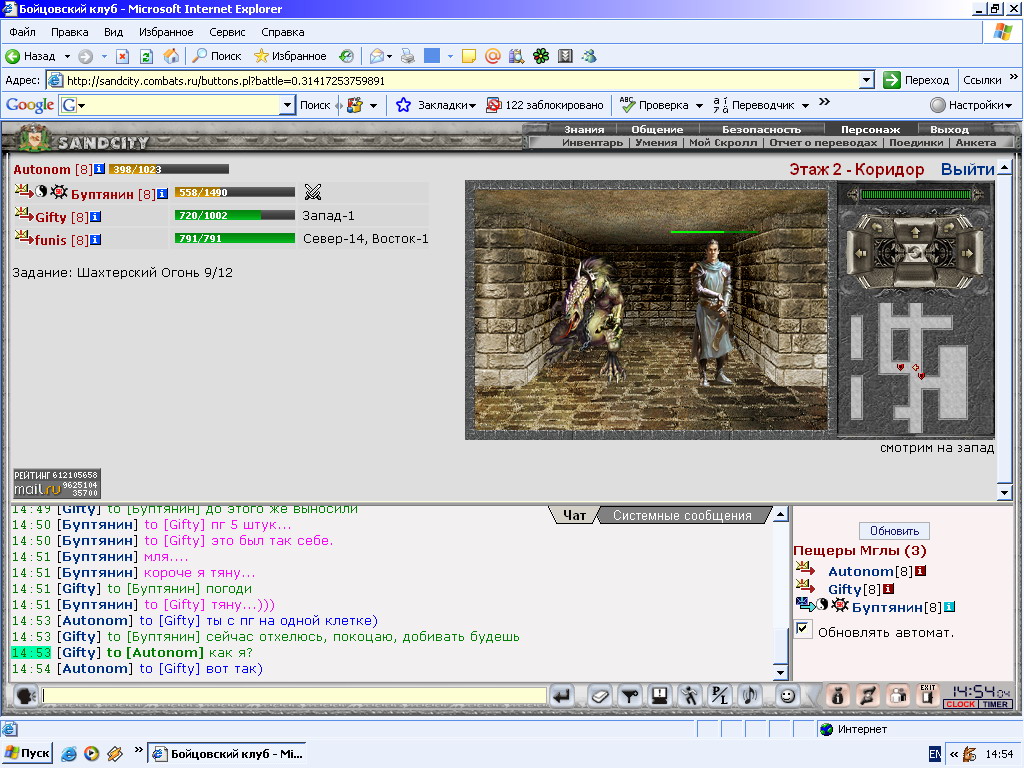Open the Избранное menu
This screenshot has height=768, width=1024.
tap(166, 32)
